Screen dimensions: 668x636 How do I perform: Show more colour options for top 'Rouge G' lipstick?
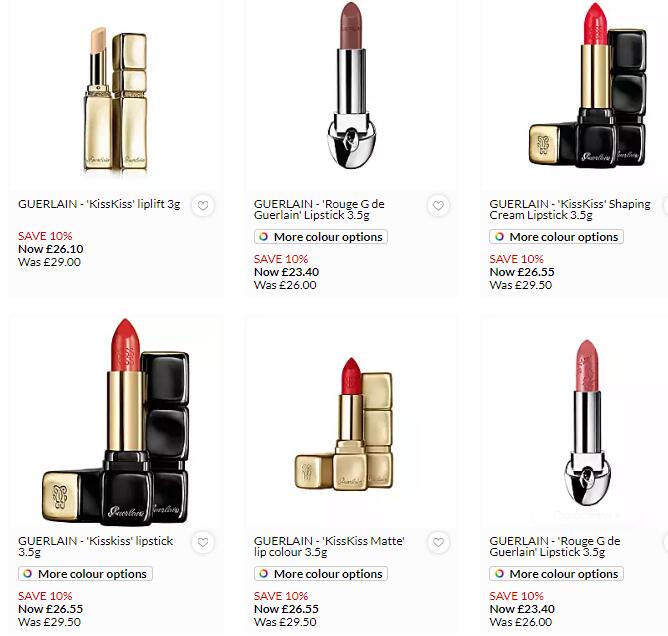pos(321,237)
